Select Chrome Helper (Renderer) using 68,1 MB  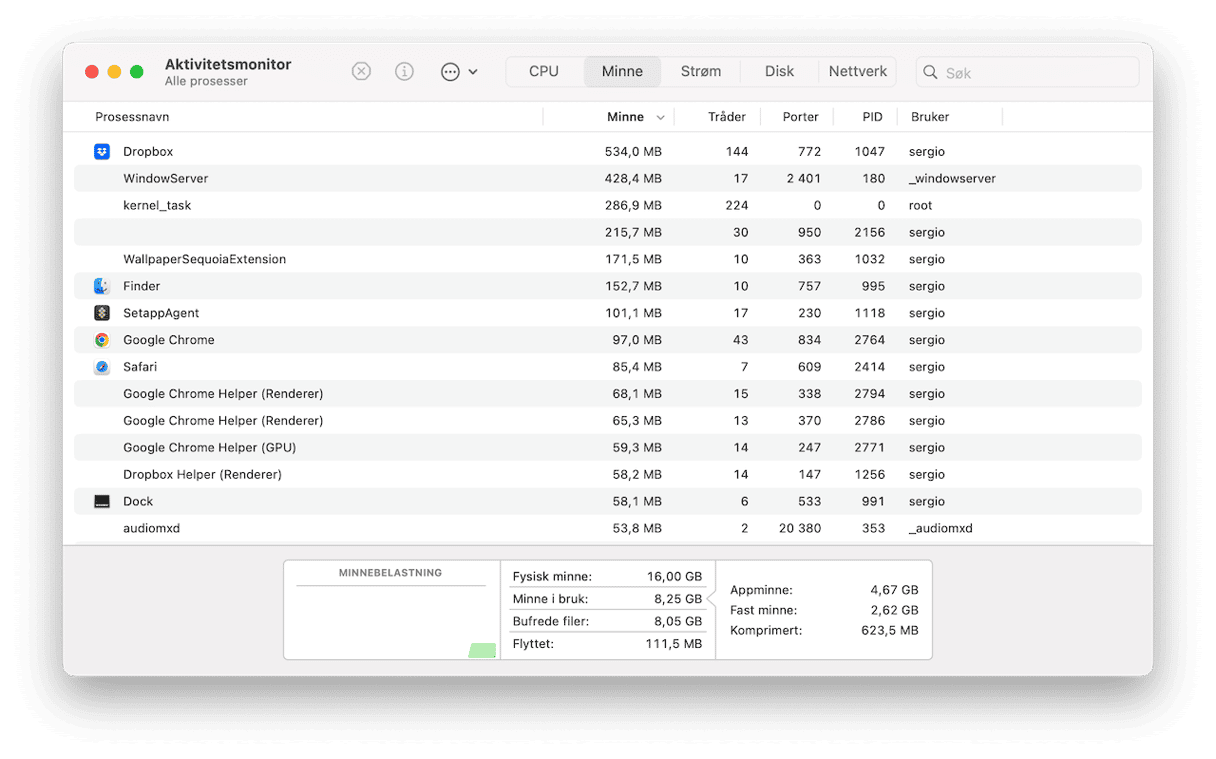(x=608, y=394)
